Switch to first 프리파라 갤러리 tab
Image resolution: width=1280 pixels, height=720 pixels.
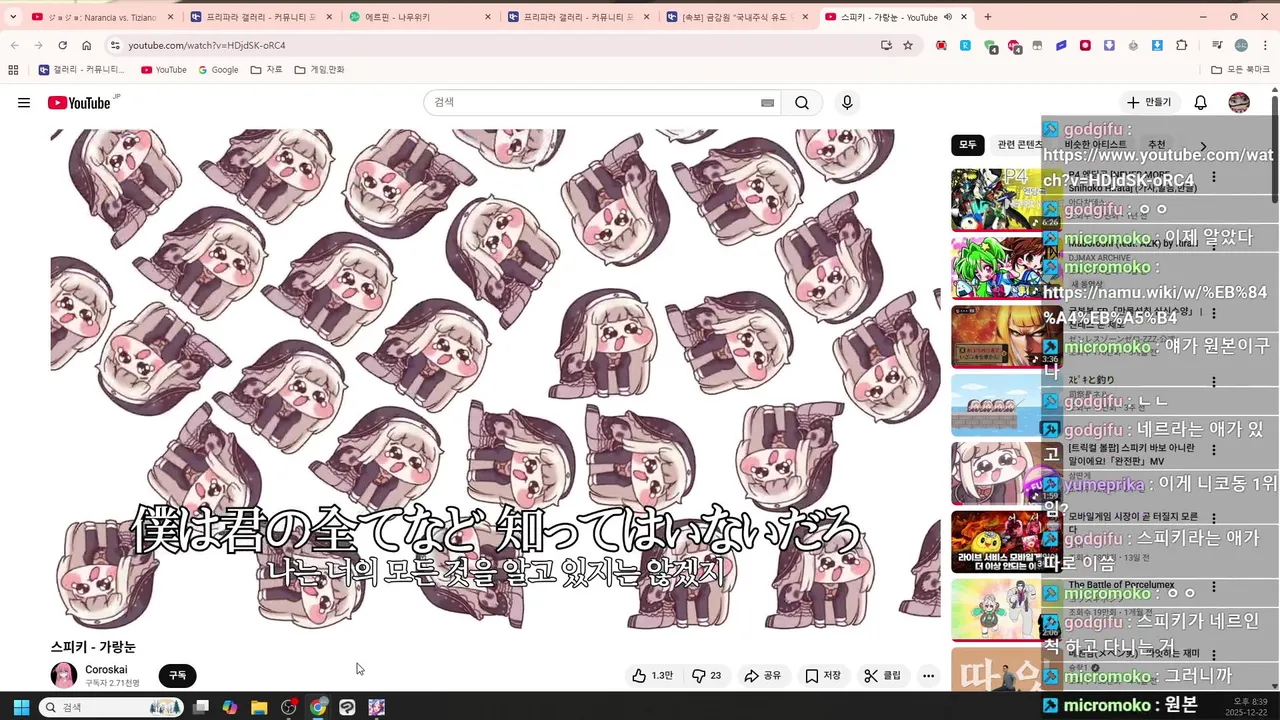[261, 17]
